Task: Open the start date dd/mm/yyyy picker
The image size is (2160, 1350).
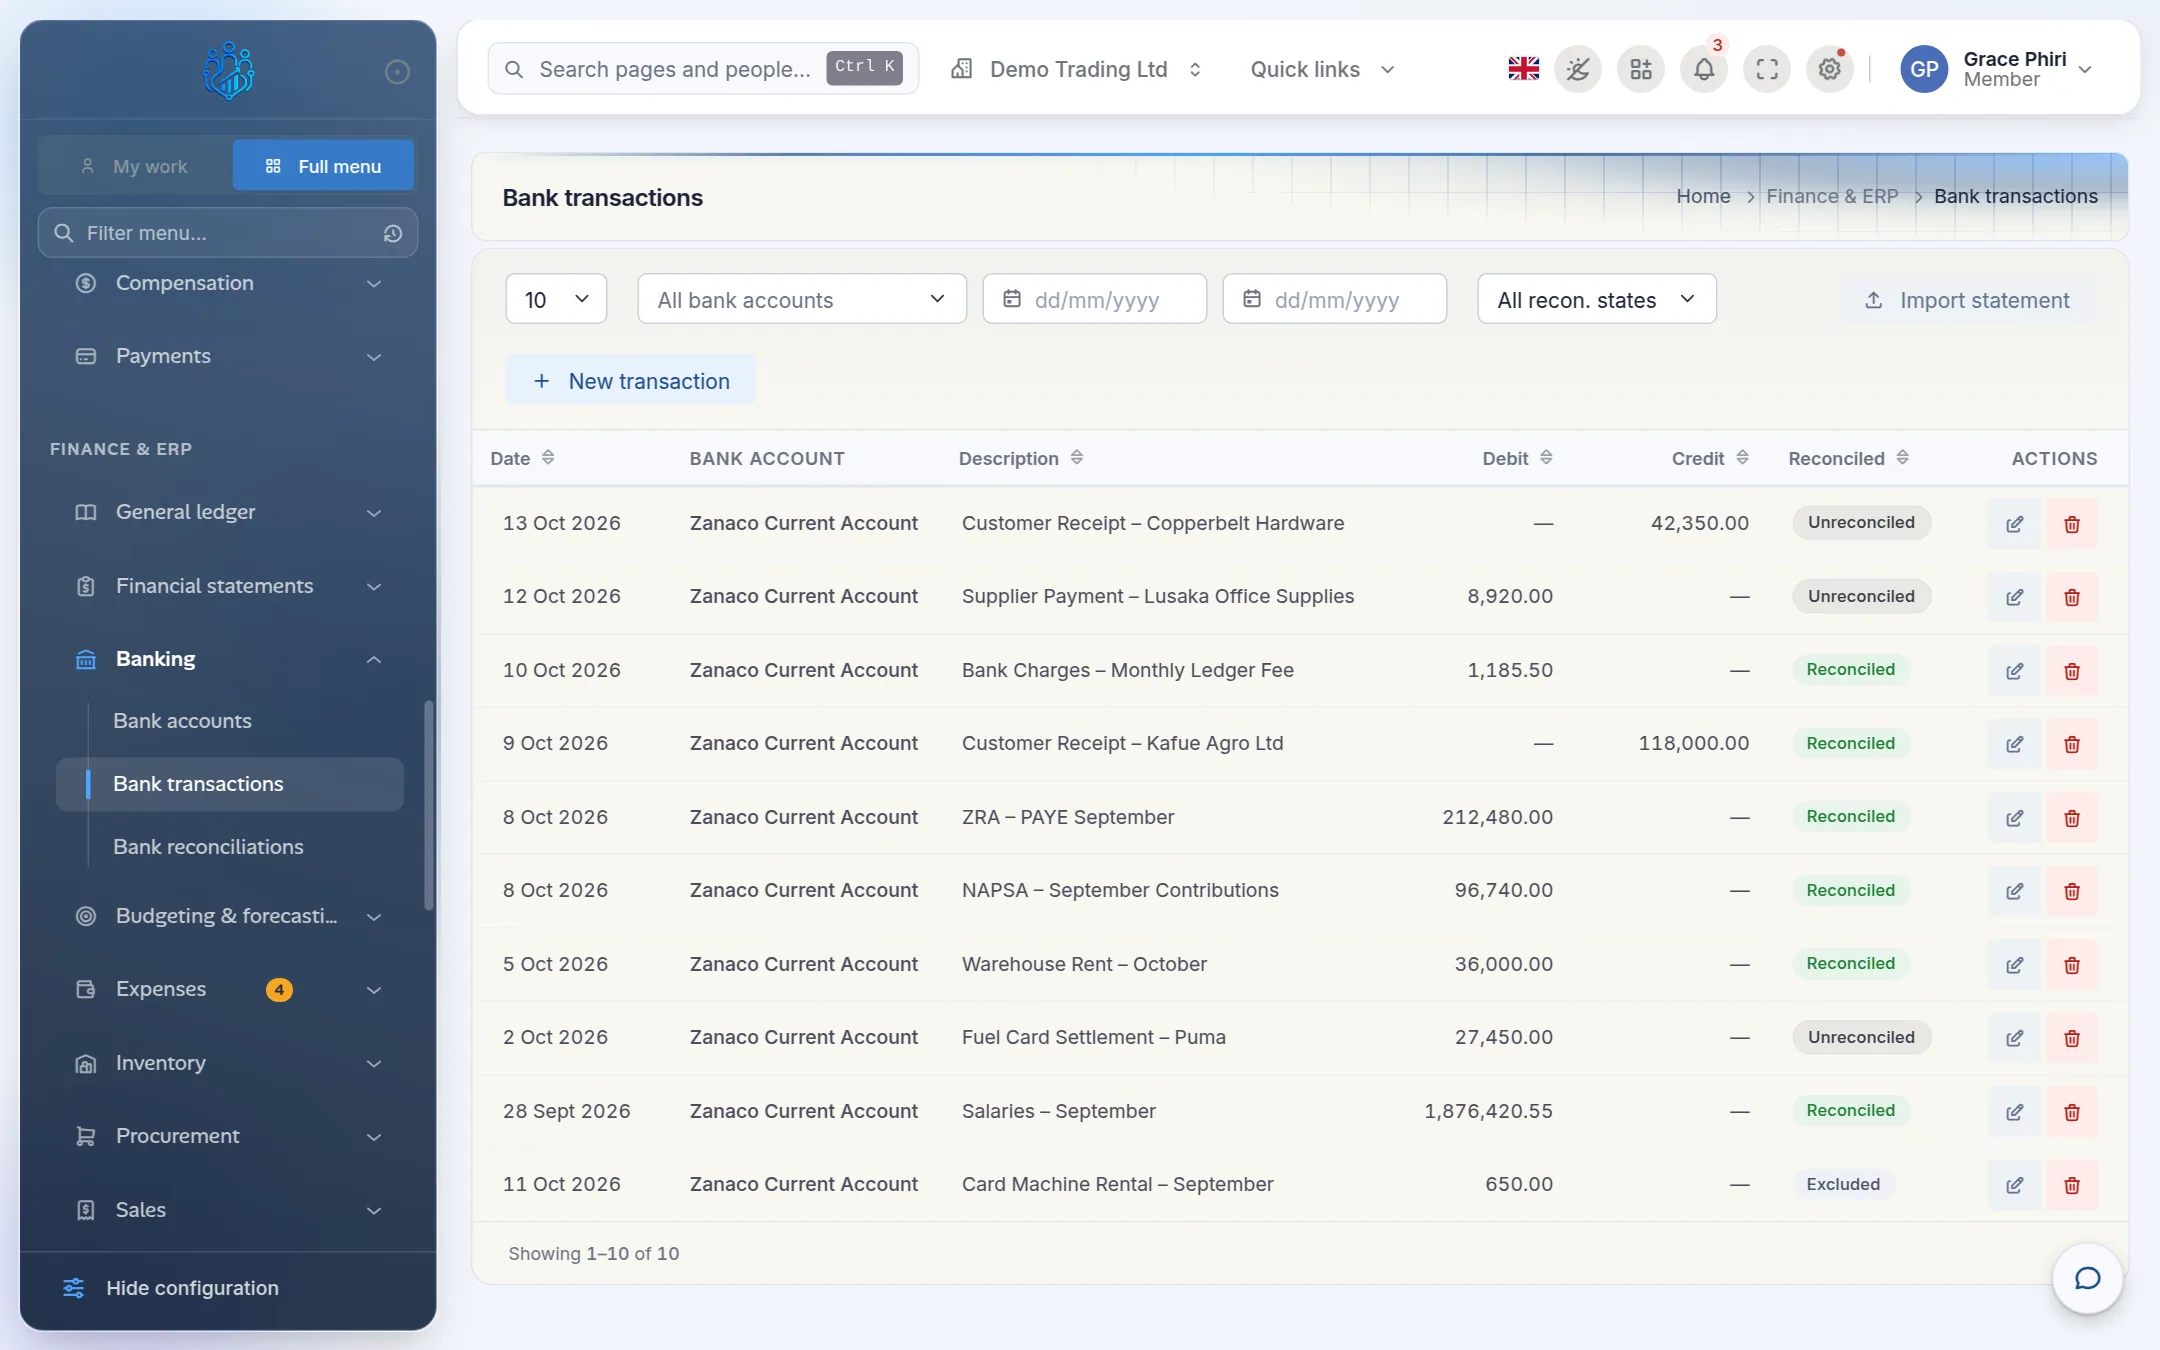Action: (x=1094, y=299)
